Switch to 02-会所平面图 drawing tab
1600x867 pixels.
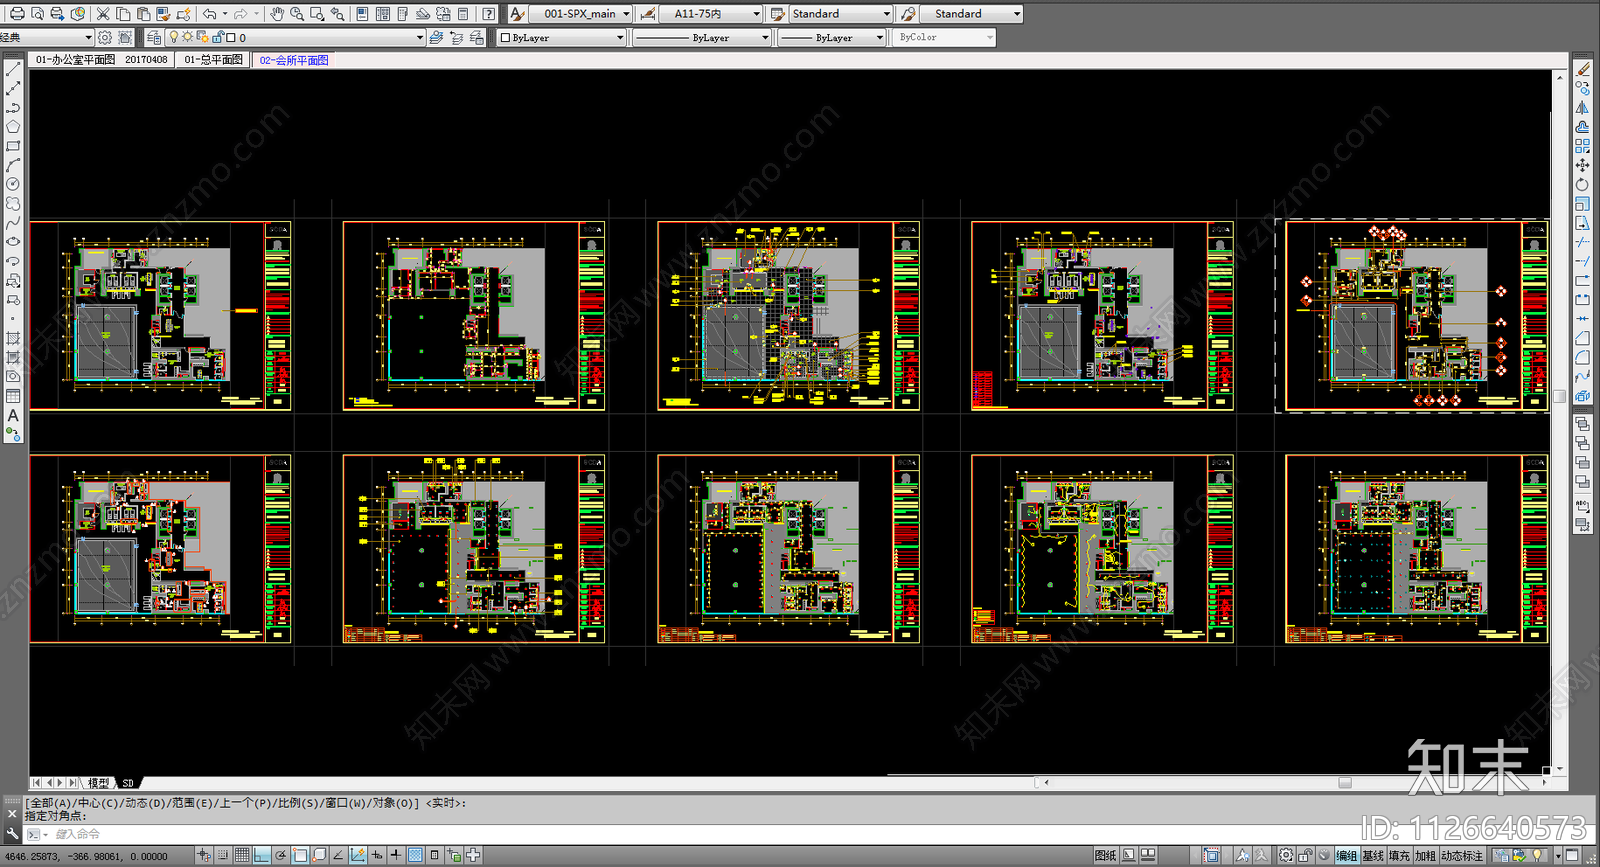(x=294, y=60)
